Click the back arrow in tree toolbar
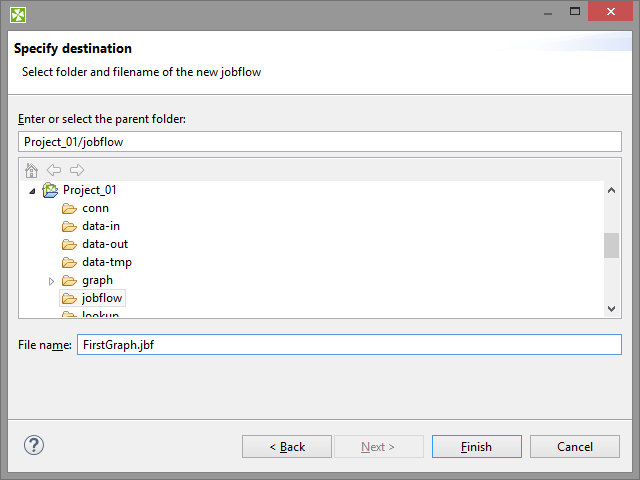The image size is (640, 480). [54, 170]
